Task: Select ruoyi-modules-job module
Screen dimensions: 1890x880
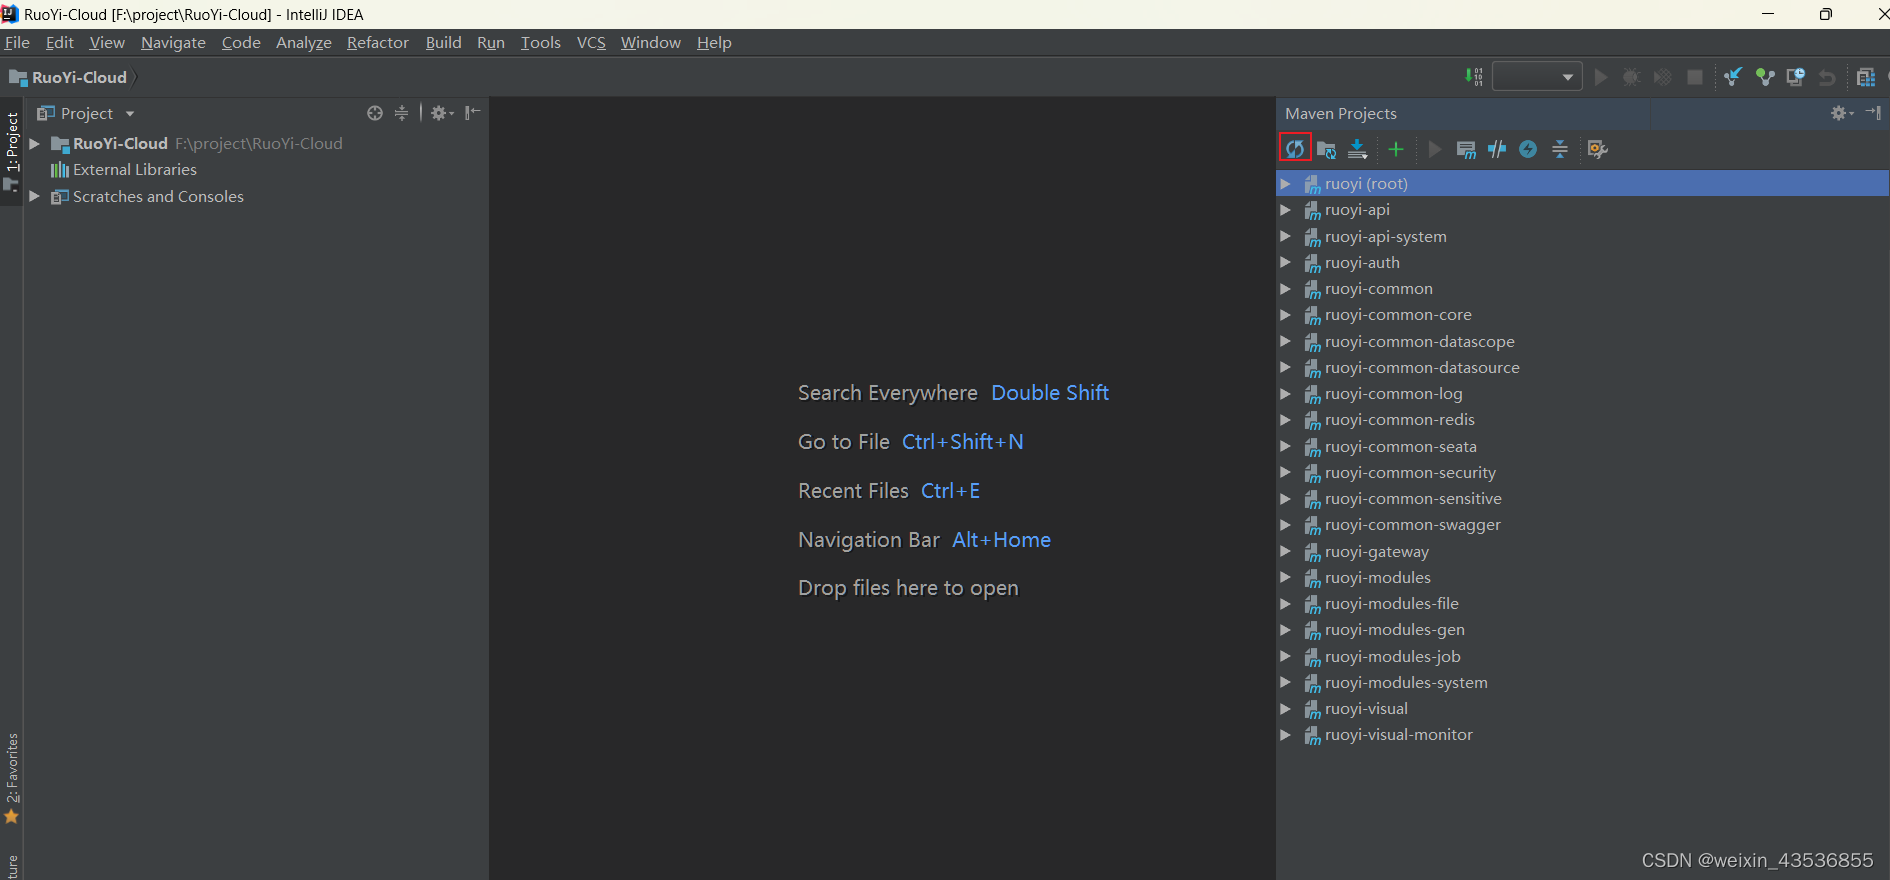Action: click(1392, 657)
